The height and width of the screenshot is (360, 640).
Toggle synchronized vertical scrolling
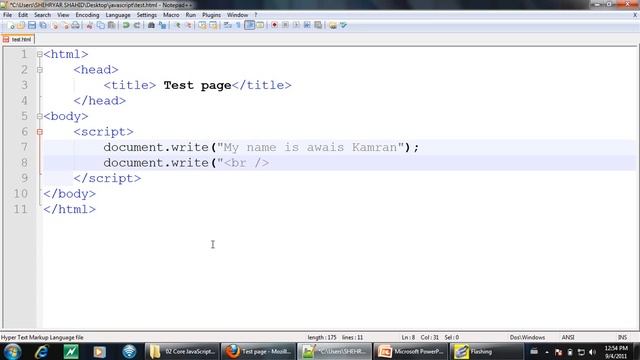pyautogui.click(x=202, y=25)
